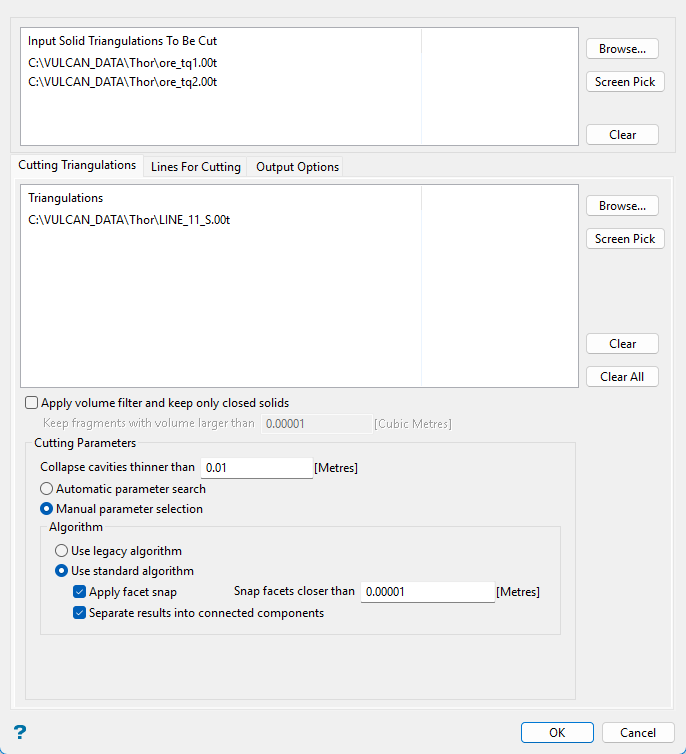Image resolution: width=686 pixels, height=754 pixels.
Task: Open the Output Options tab
Action: 297,167
